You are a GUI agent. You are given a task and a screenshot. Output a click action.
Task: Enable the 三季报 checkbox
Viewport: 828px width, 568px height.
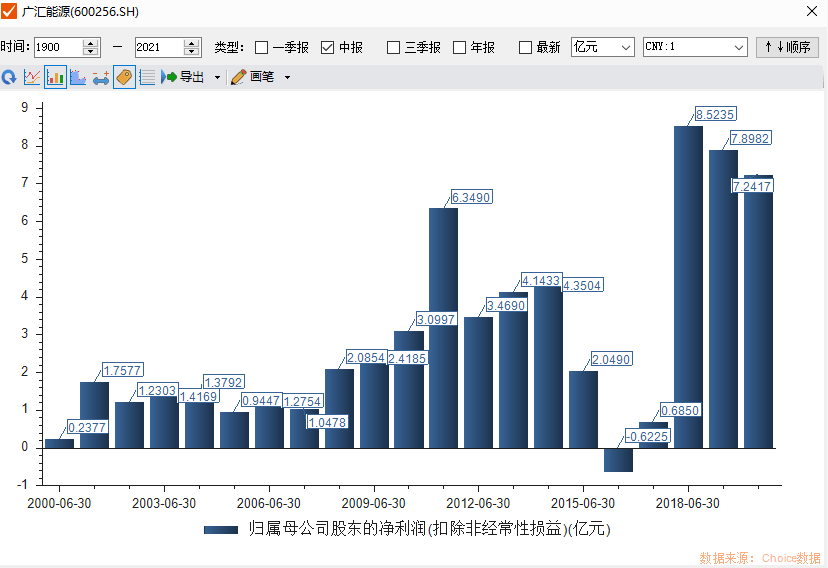393,48
